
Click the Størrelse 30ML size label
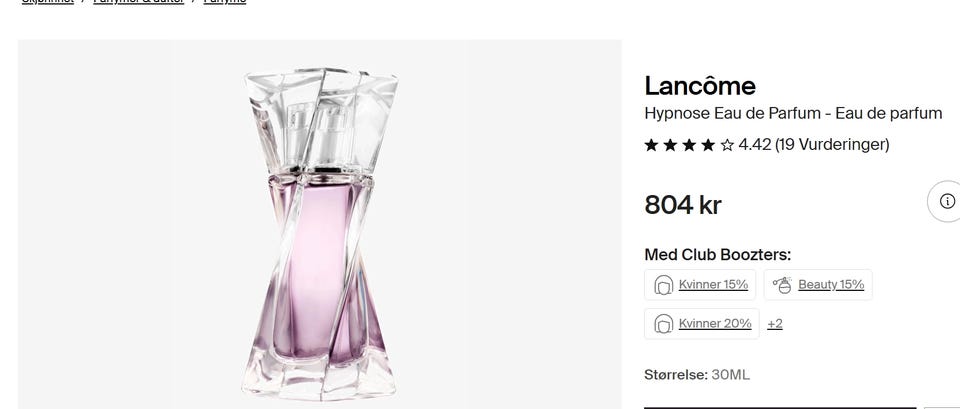pos(696,375)
